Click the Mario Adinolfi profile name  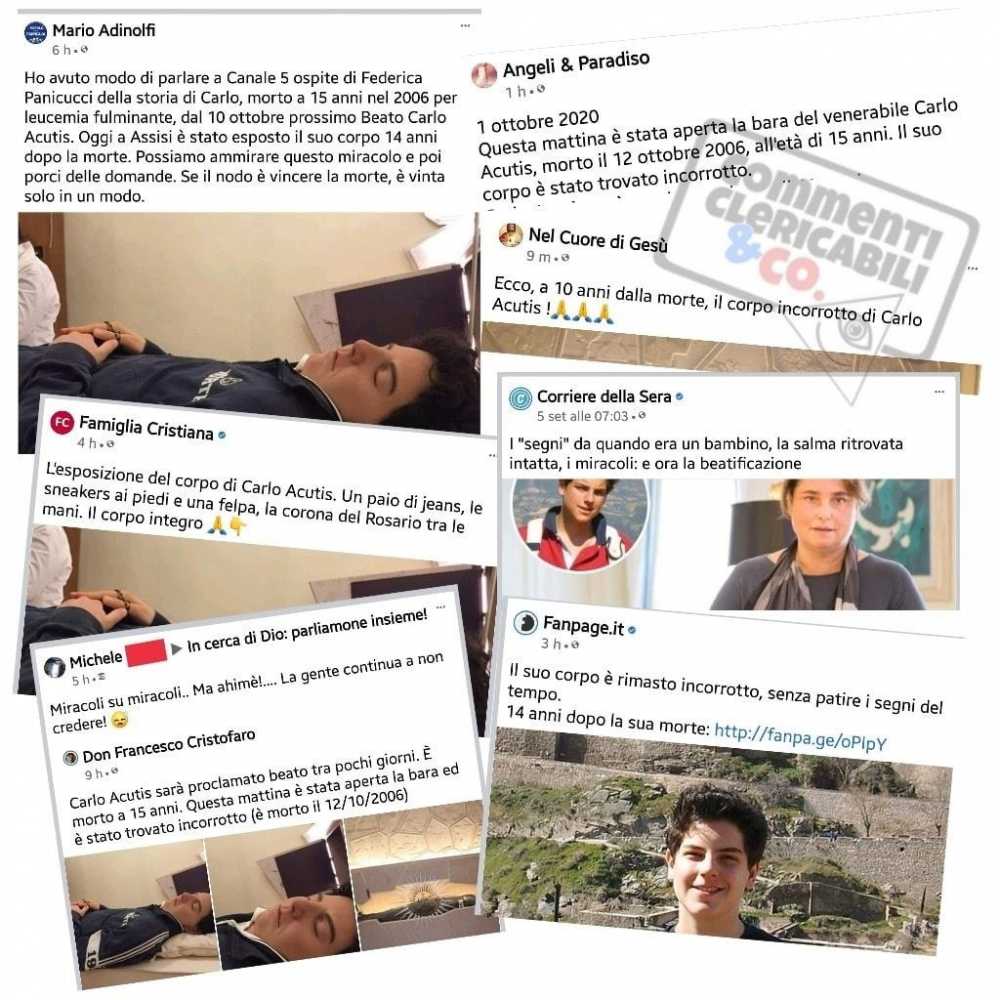pyautogui.click(x=103, y=30)
